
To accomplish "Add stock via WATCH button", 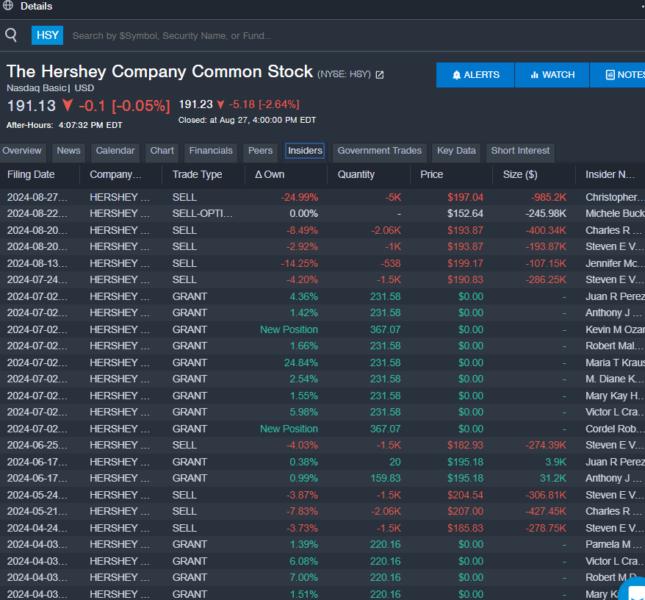I will click(x=552, y=75).
